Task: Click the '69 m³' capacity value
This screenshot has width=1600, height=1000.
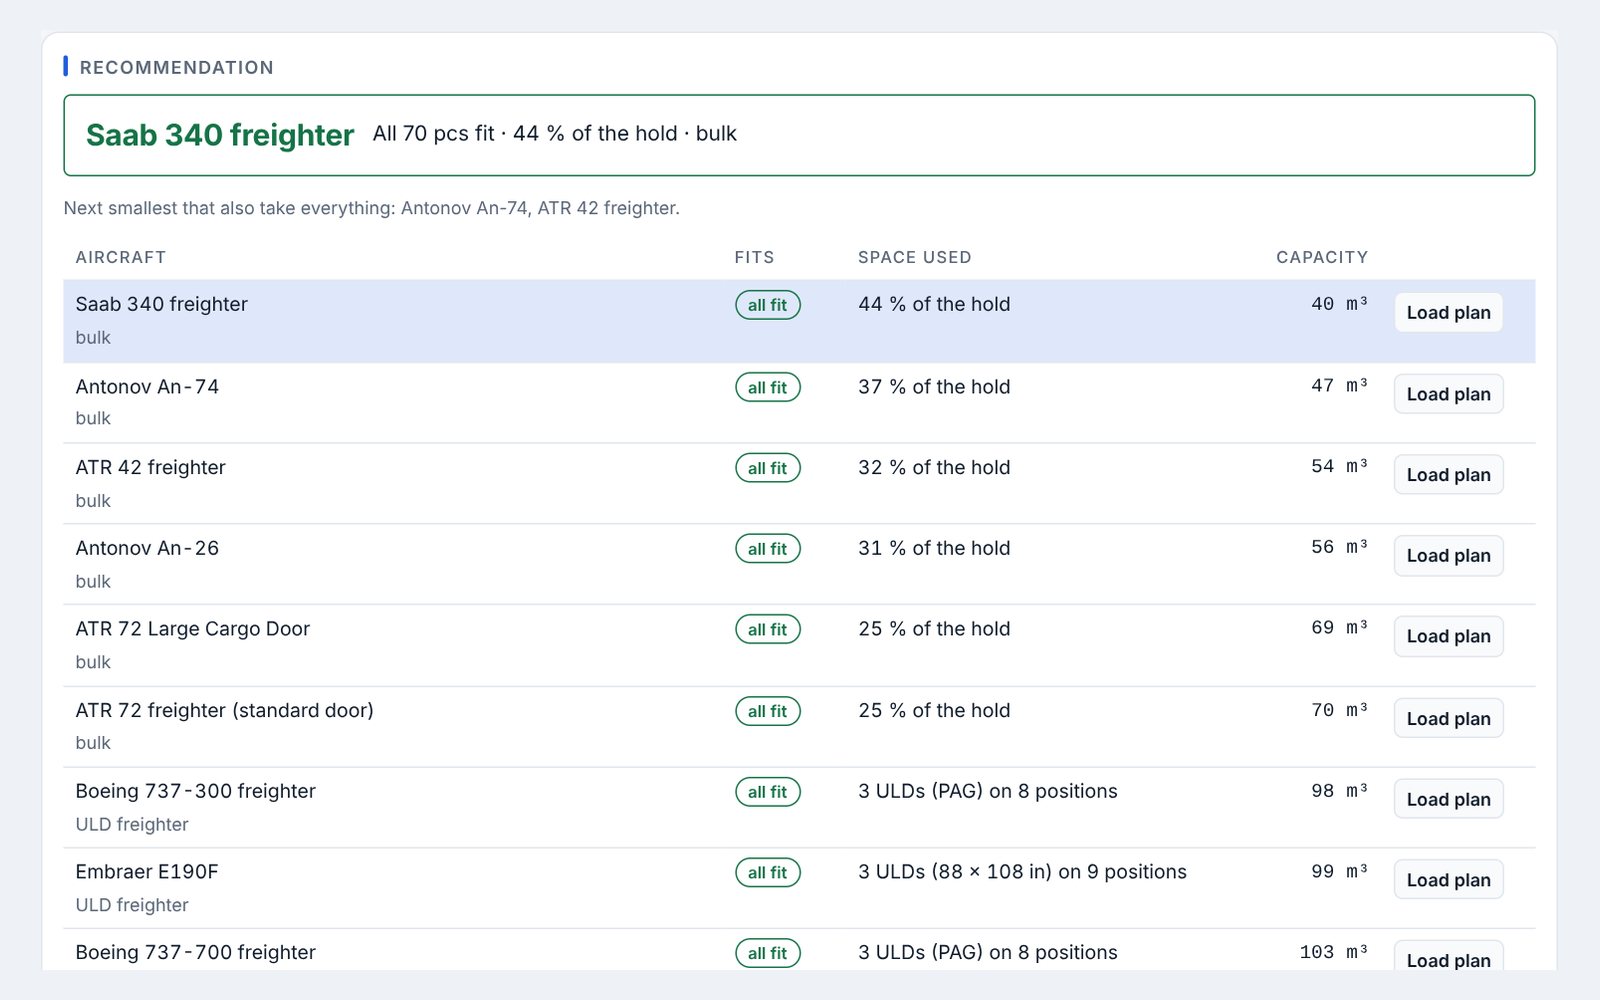Action: tap(1339, 628)
